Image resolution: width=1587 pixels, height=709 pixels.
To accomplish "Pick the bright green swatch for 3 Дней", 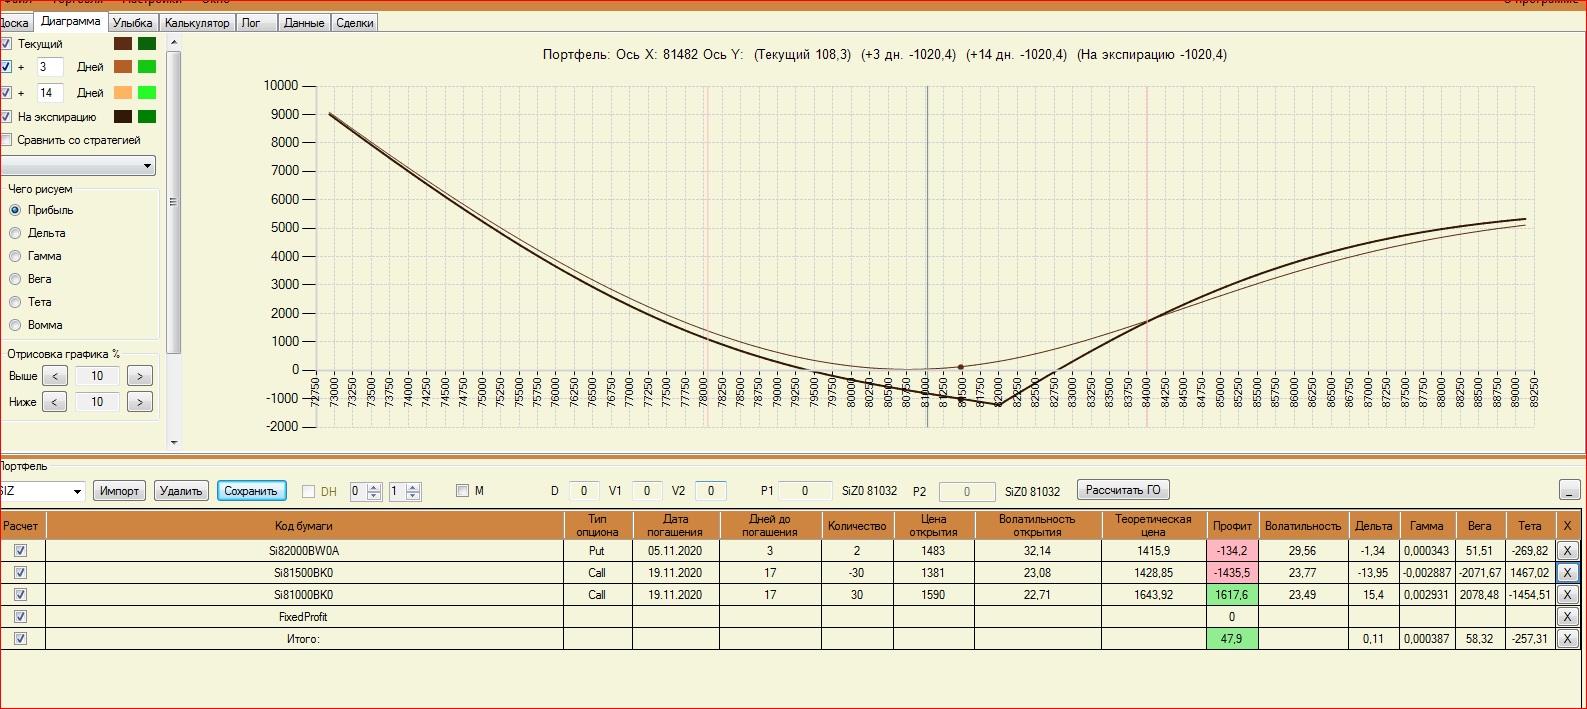I will point(147,67).
